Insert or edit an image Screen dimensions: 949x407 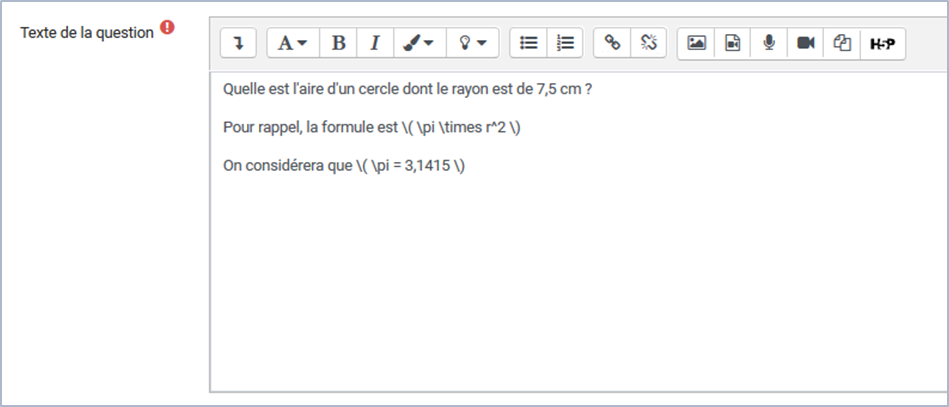[x=696, y=43]
